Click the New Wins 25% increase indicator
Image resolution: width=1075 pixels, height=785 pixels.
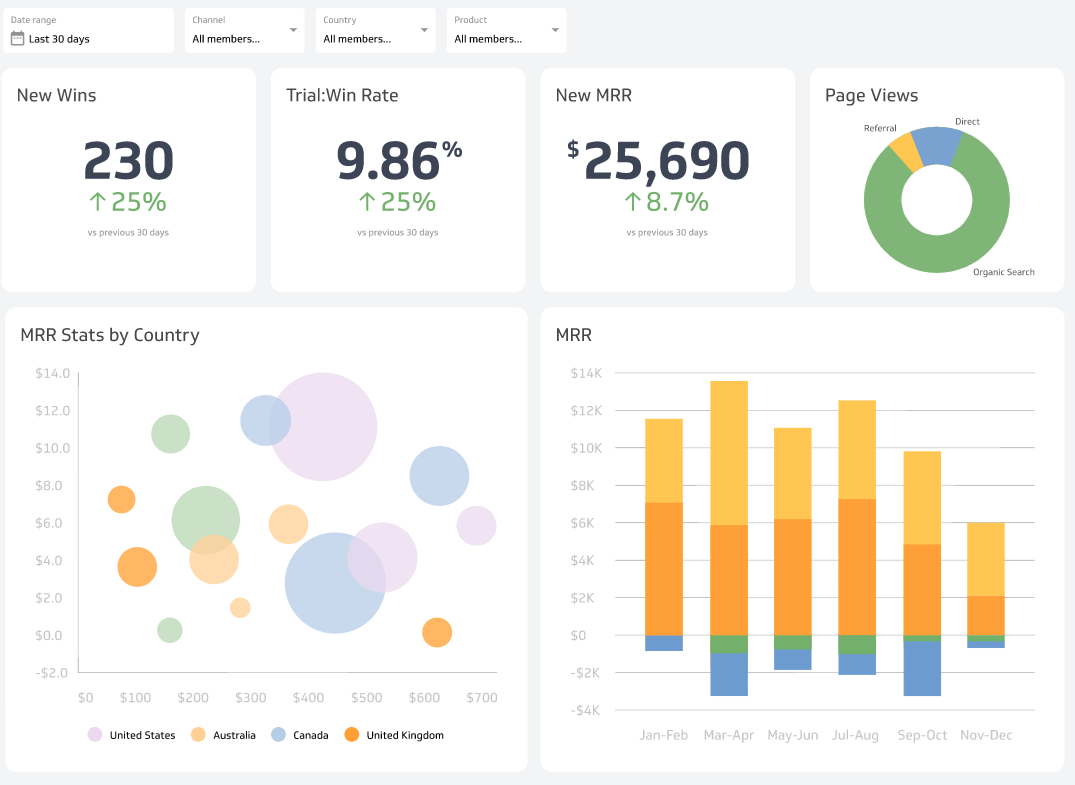coord(128,202)
